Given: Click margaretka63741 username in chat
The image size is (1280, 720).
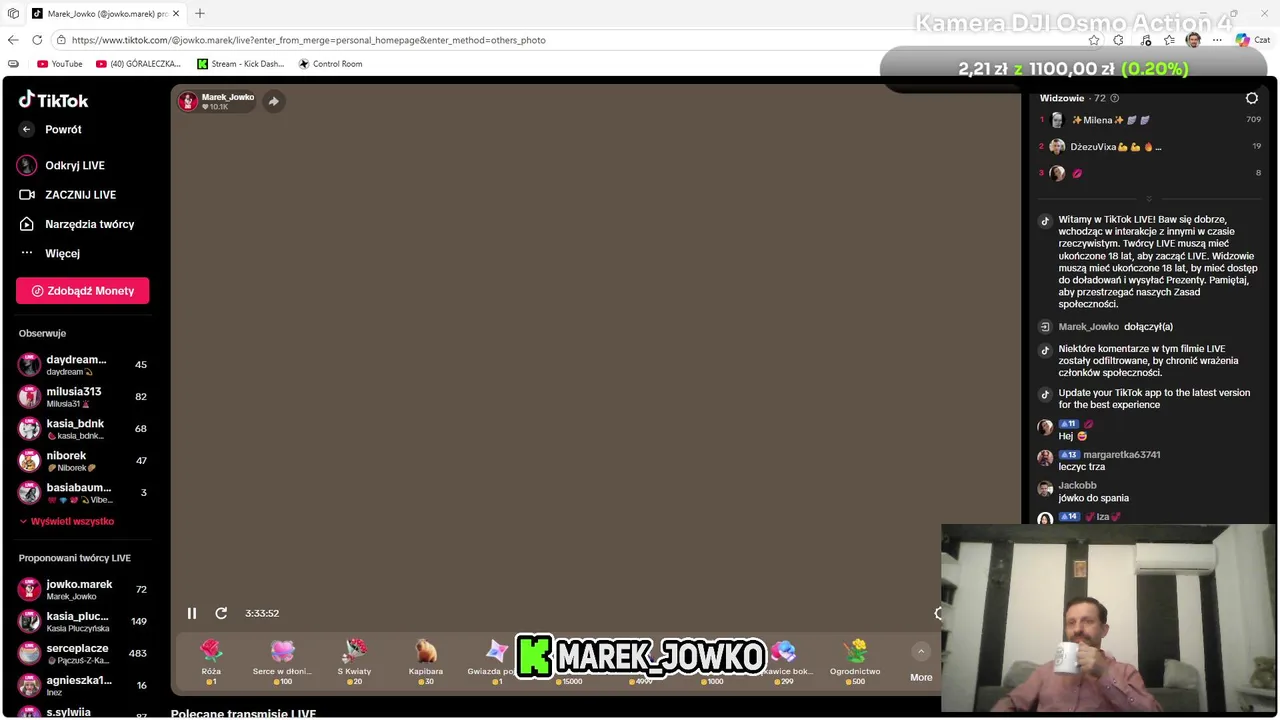Looking at the screenshot, I should coord(1122,455).
